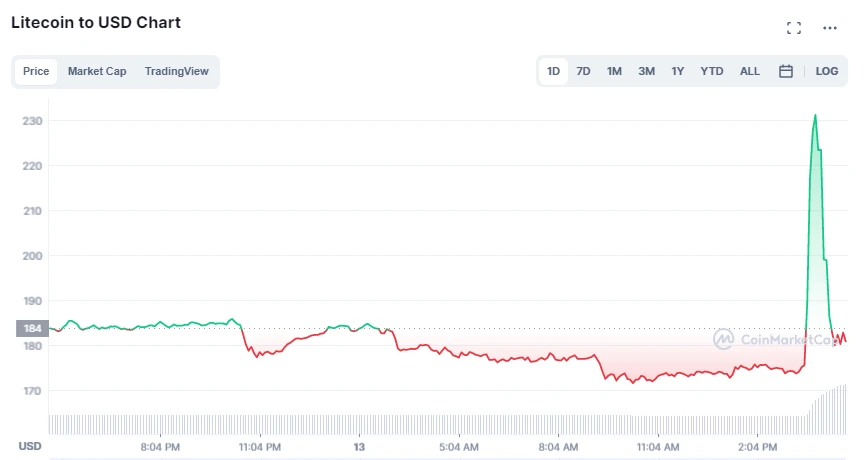Click the 230 price axis label
Screen dimensions: 865x460
click(32, 121)
